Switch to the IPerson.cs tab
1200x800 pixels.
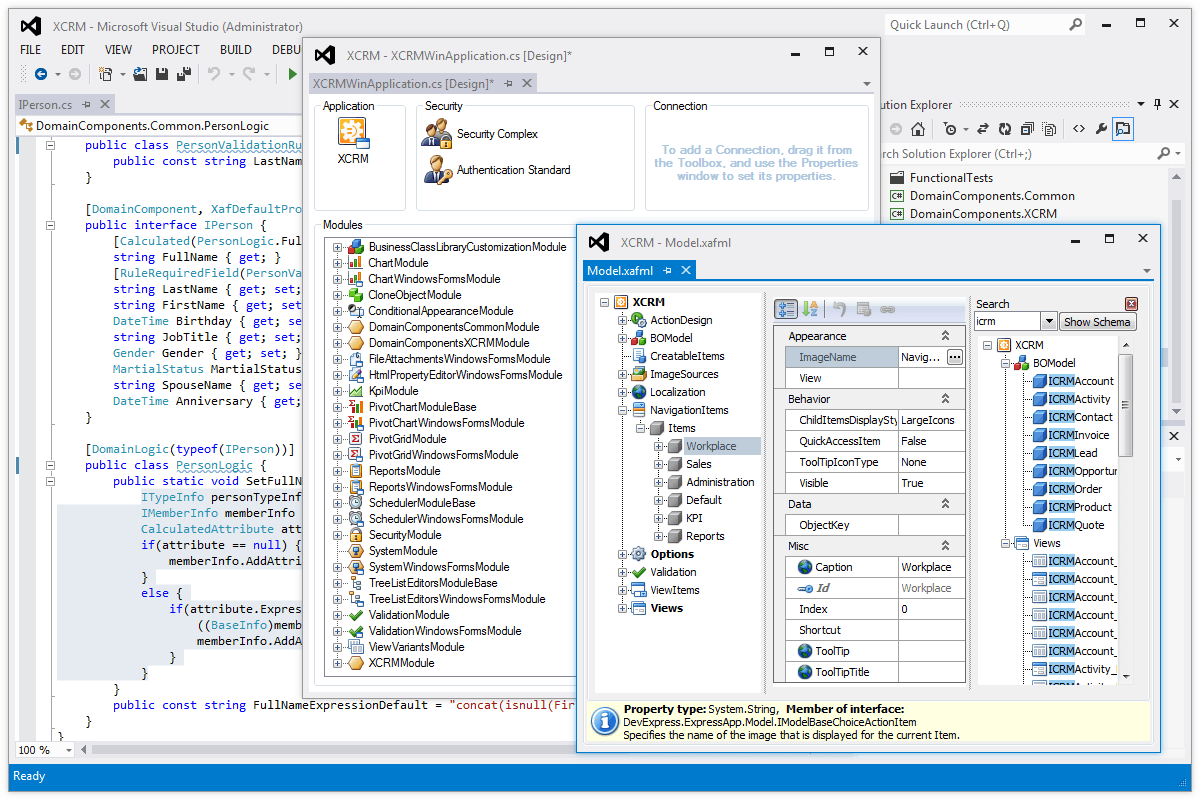[x=46, y=104]
